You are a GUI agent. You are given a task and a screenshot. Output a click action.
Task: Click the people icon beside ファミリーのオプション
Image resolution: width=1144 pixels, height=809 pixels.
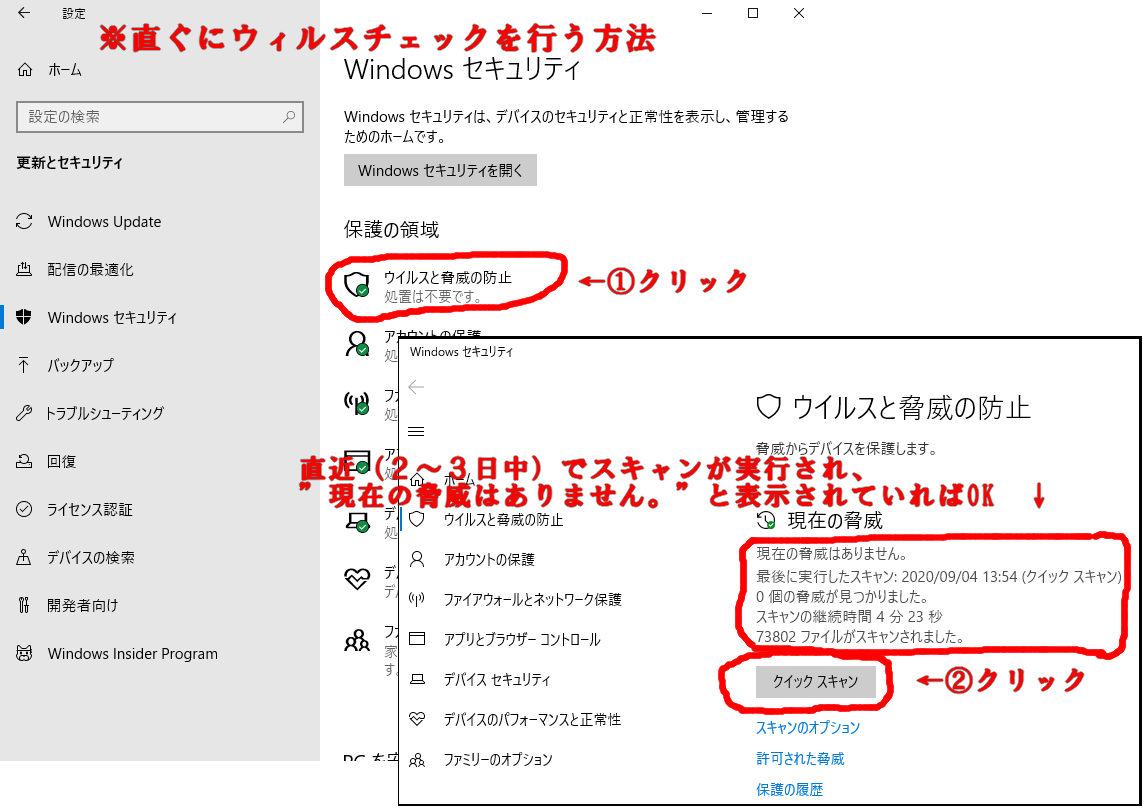417,760
